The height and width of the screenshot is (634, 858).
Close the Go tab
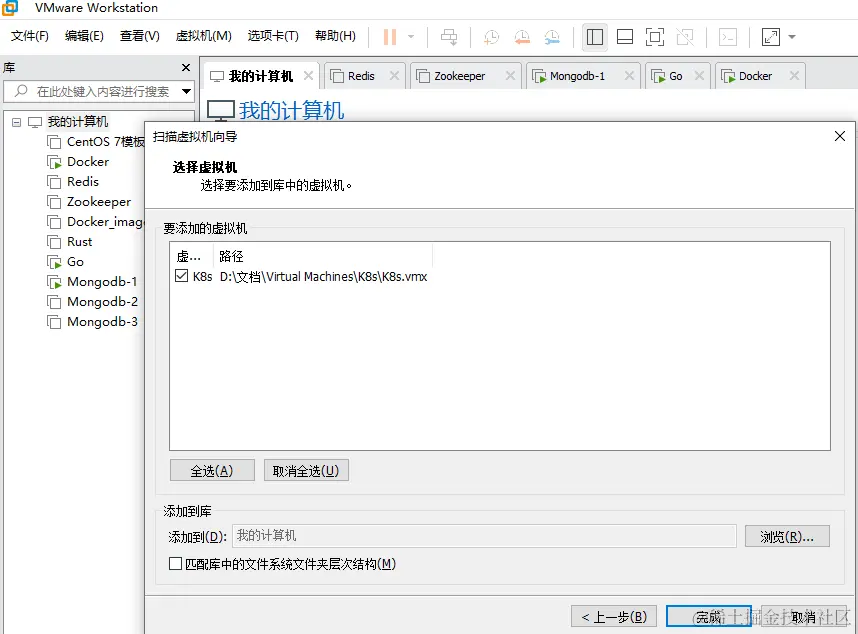click(699, 75)
